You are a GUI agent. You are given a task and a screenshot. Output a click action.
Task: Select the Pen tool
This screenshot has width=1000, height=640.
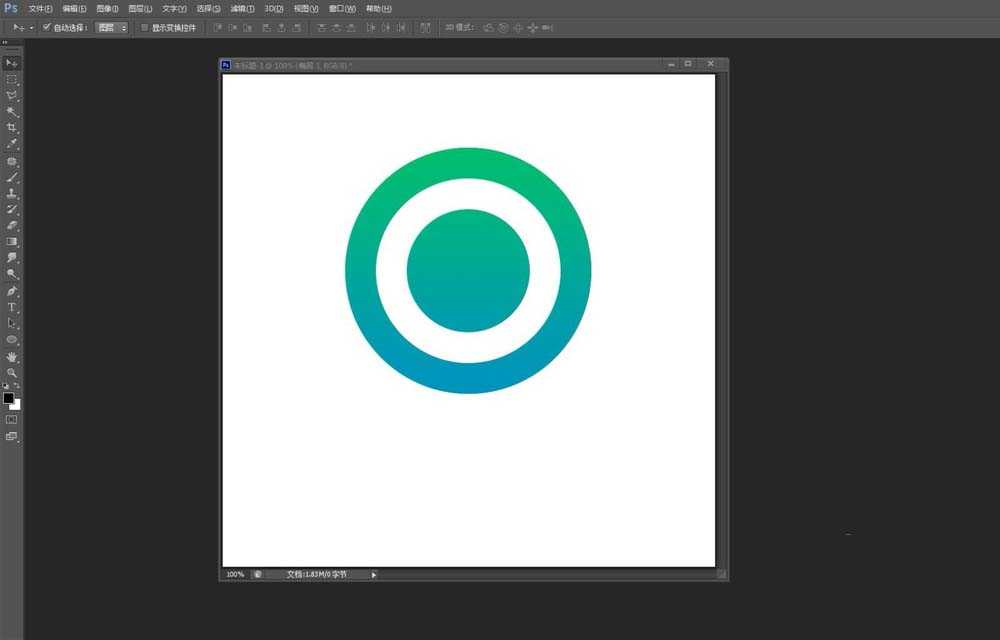click(11, 288)
